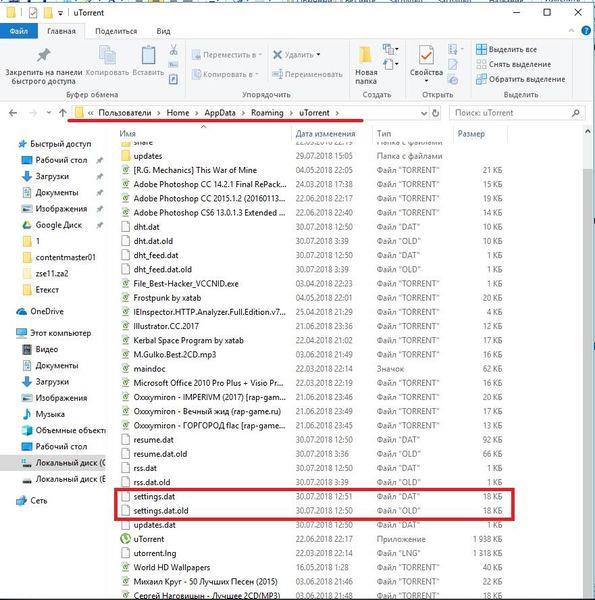Click the Home breadcrumb segment
This screenshot has width=595, height=600.
[178, 113]
